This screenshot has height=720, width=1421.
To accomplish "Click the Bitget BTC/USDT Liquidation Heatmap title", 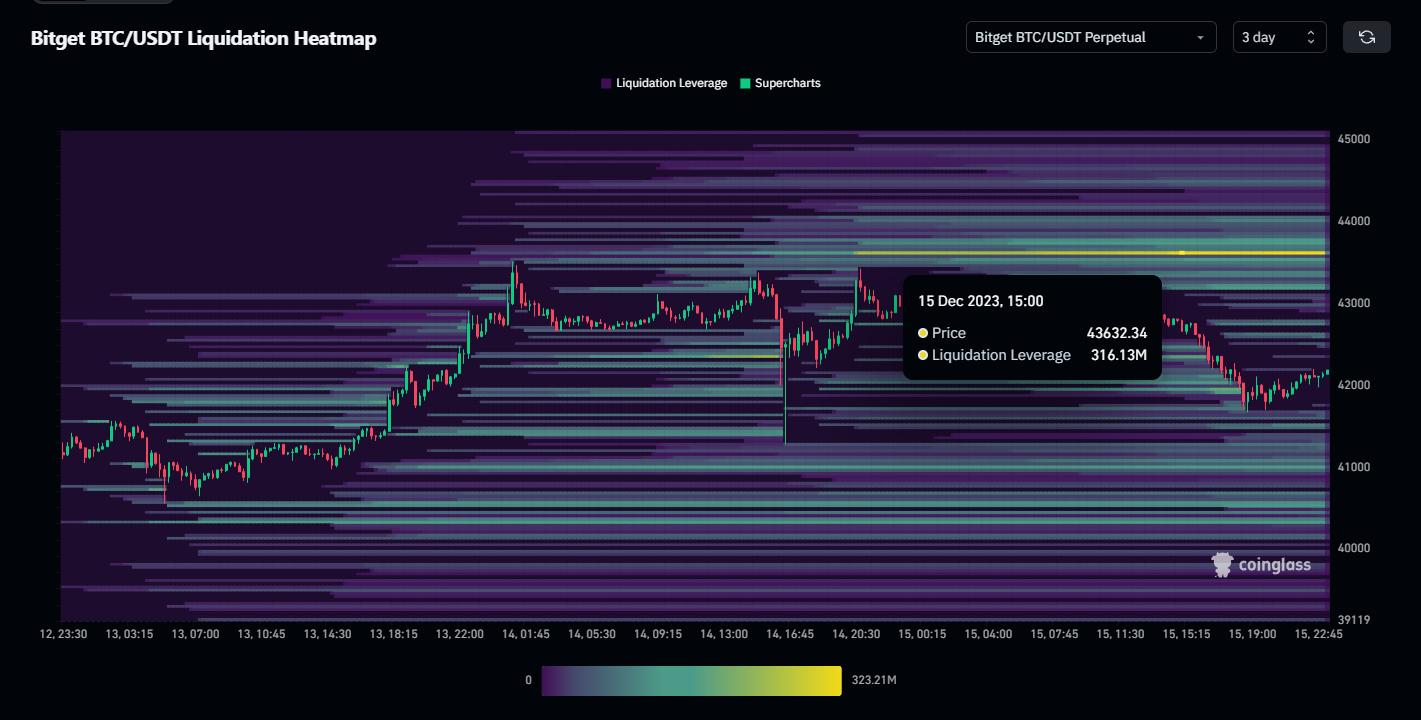I will click(x=204, y=39).
